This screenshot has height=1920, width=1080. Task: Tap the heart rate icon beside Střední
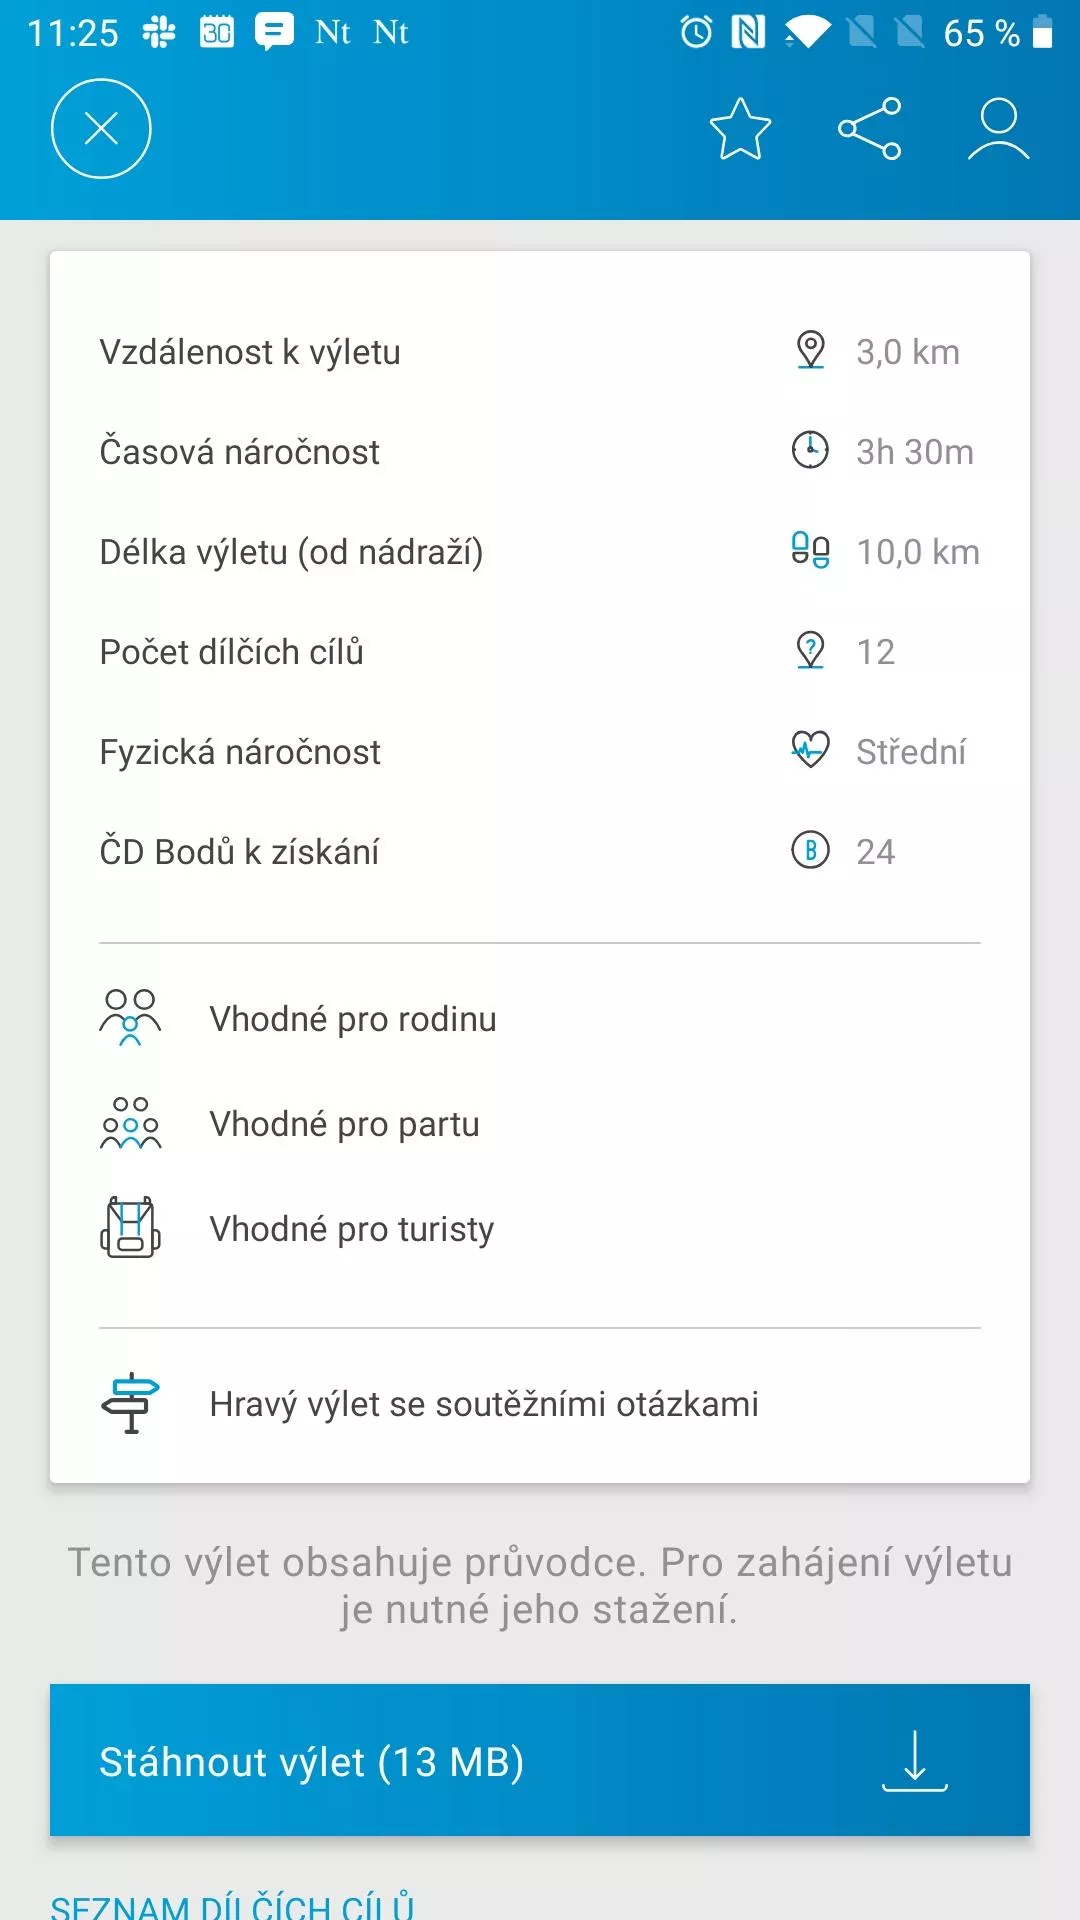pyautogui.click(x=810, y=749)
